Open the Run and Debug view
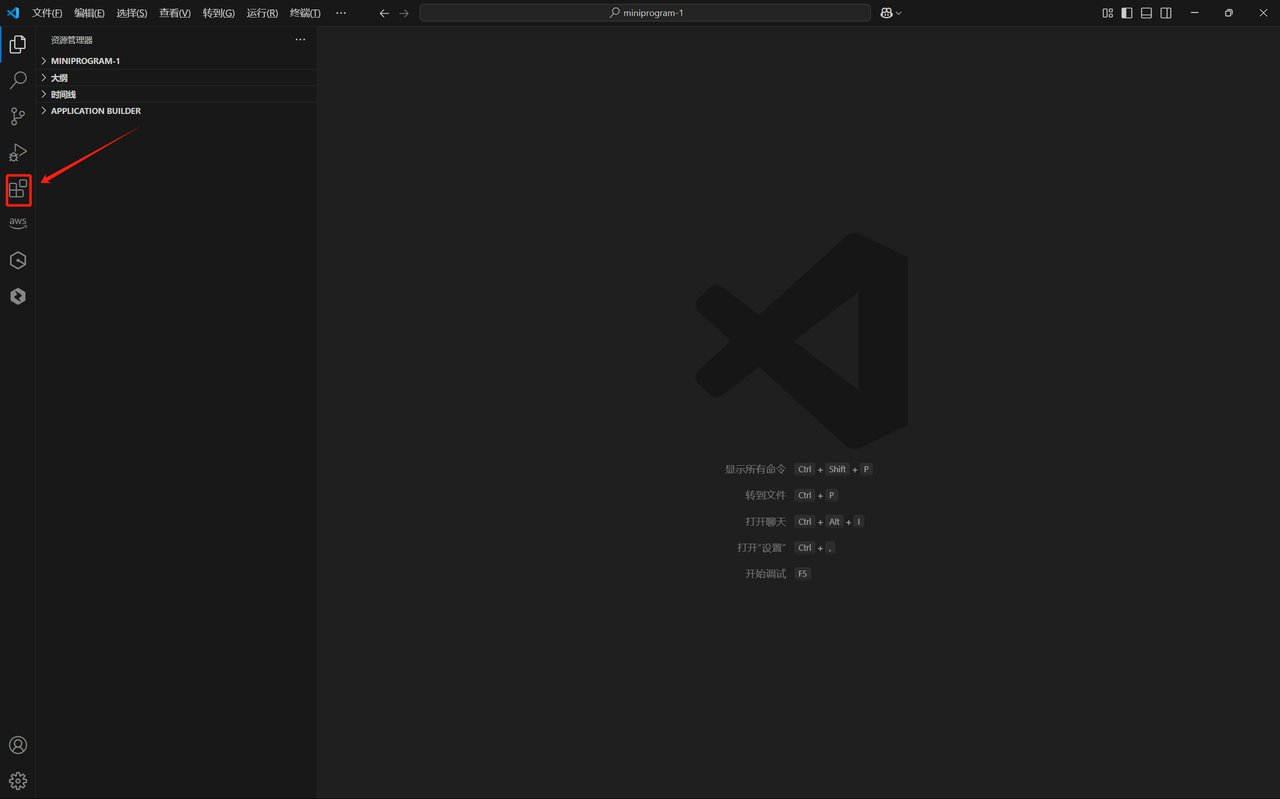The width and height of the screenshot is (1280, 799). click(18, 152)
